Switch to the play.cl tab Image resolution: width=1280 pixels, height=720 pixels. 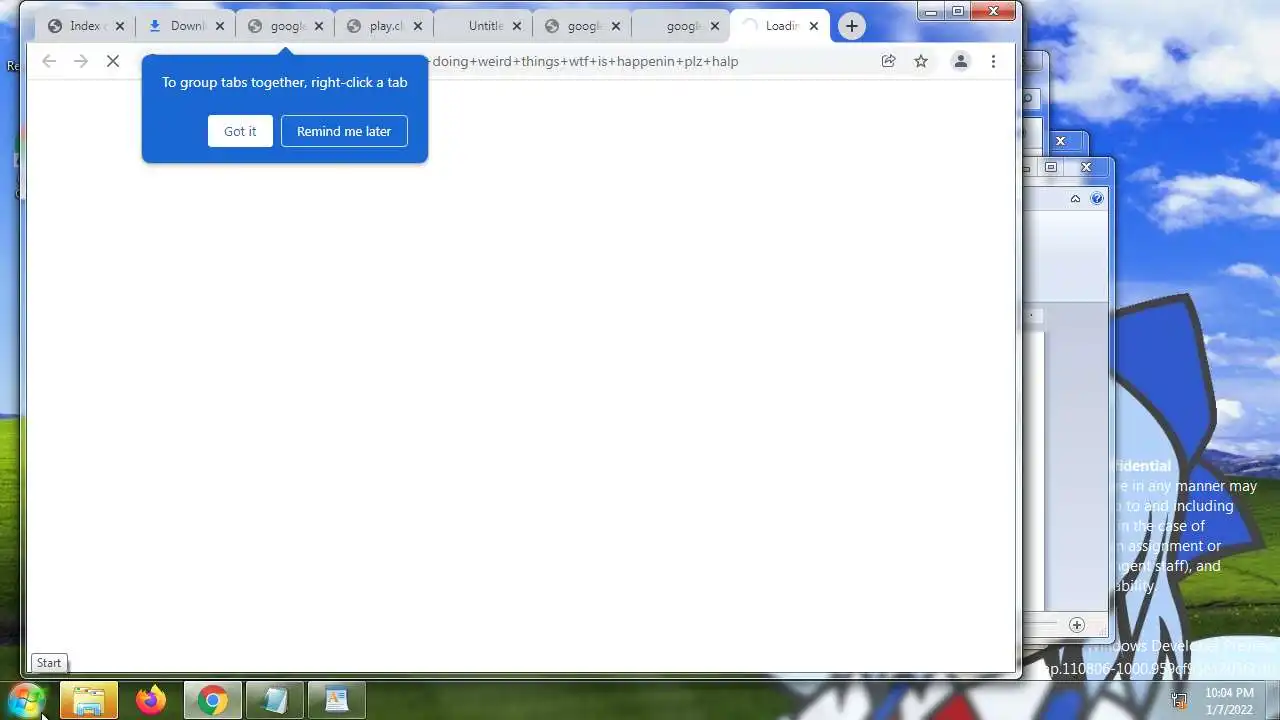384,26
